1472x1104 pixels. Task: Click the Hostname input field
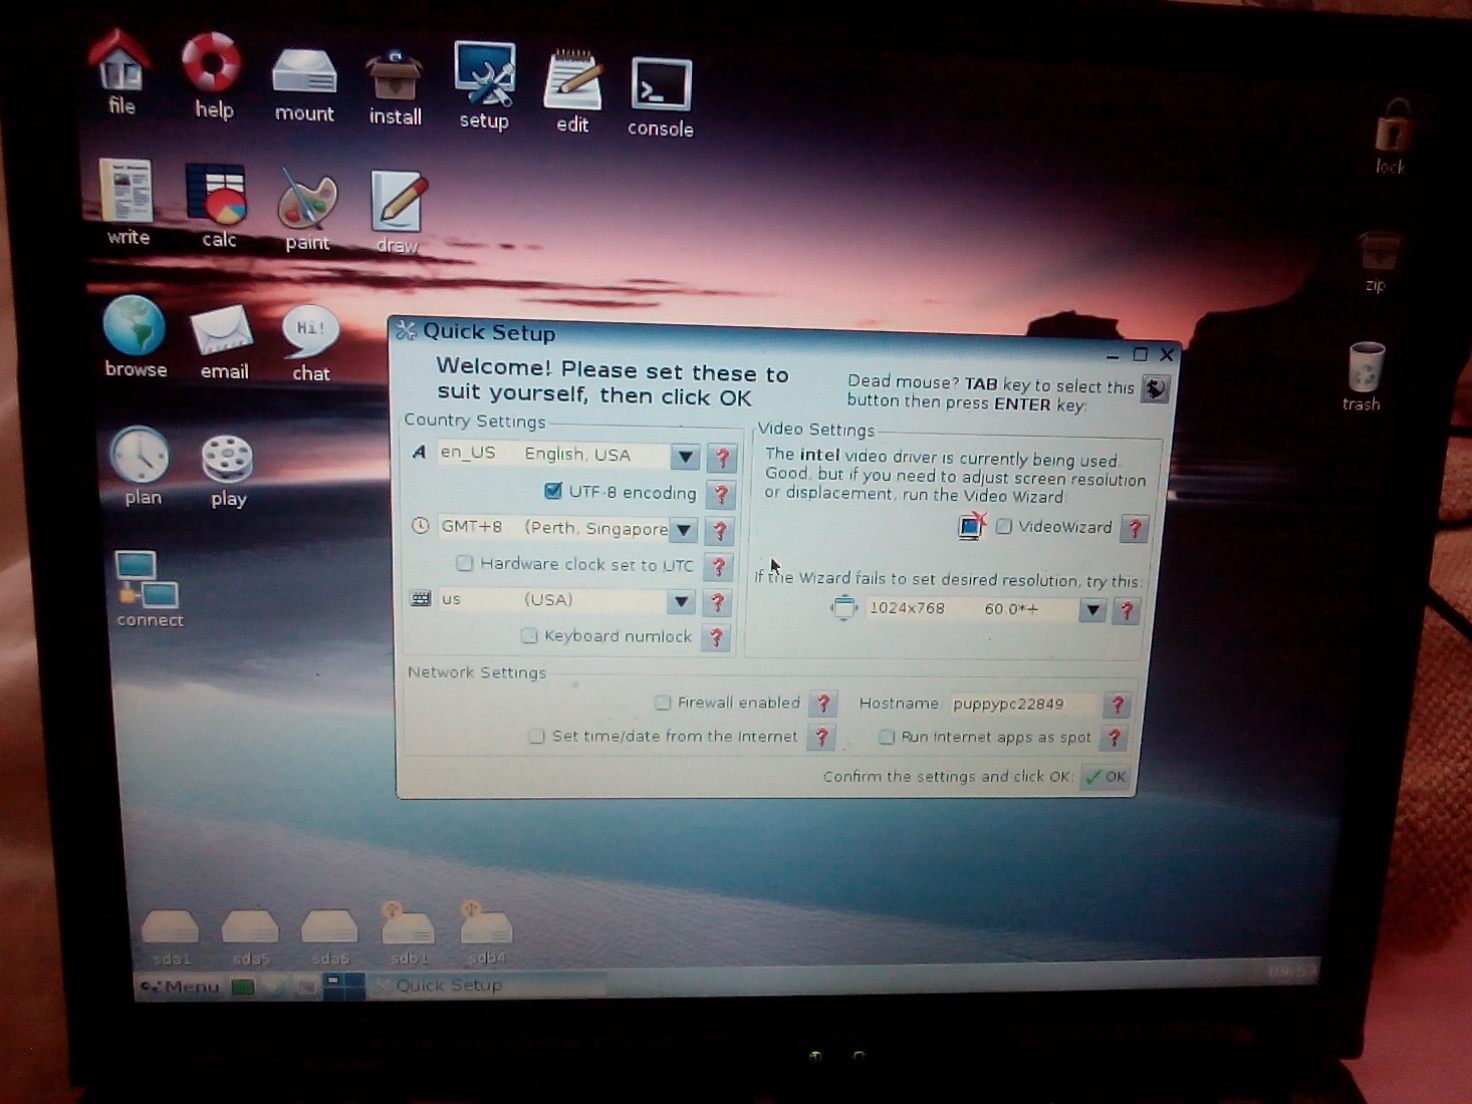[1024, 704]
